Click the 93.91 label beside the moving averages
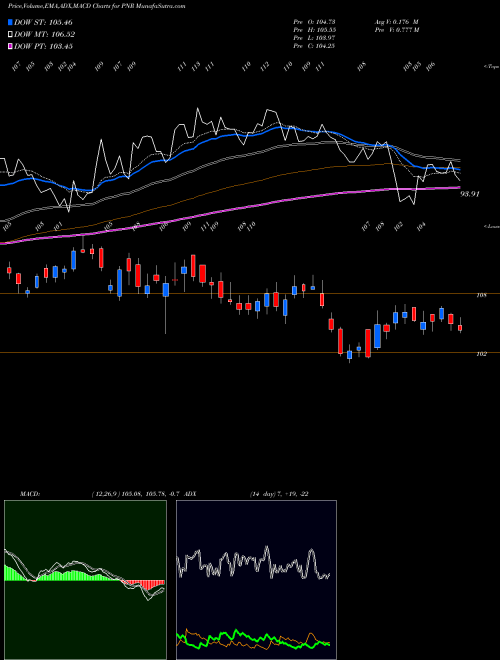 tap(470, 194)
